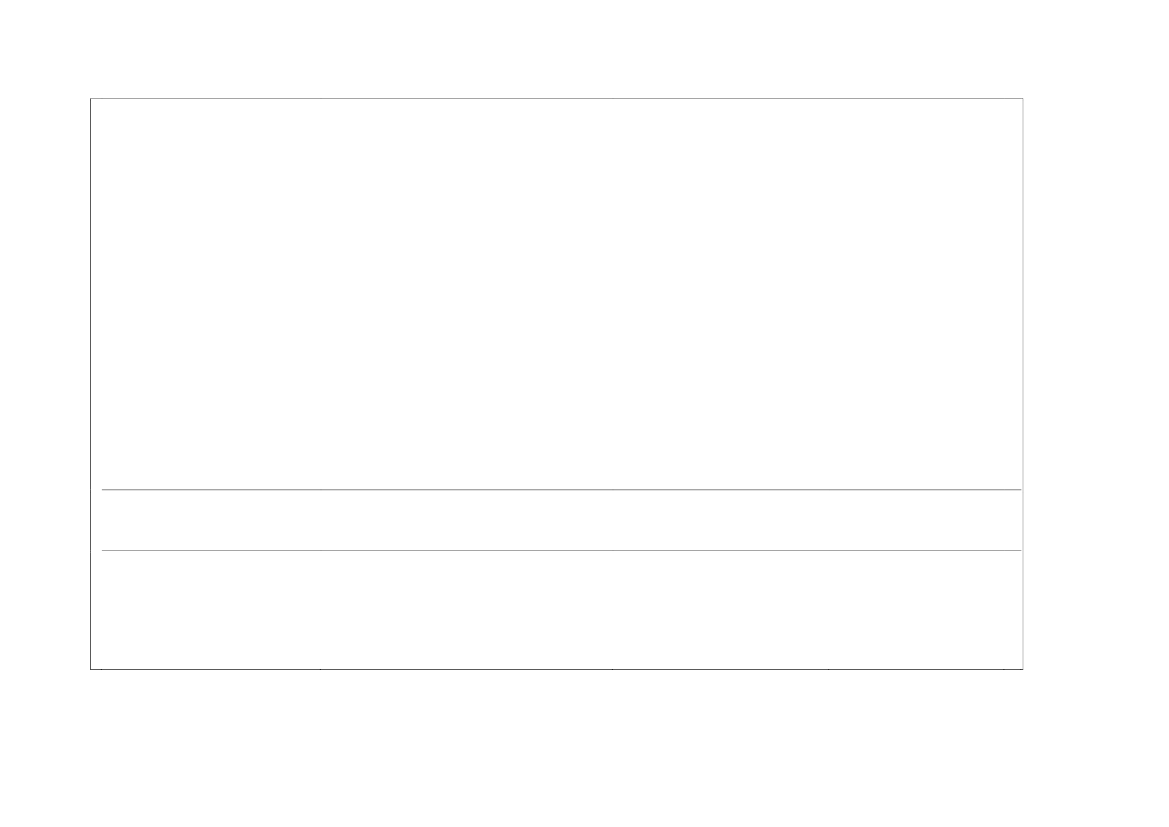The height and width of the screenshot is (827, 1169).
Task: Click the bottom-left corner of the bordered box
Action: click(91, 668)
